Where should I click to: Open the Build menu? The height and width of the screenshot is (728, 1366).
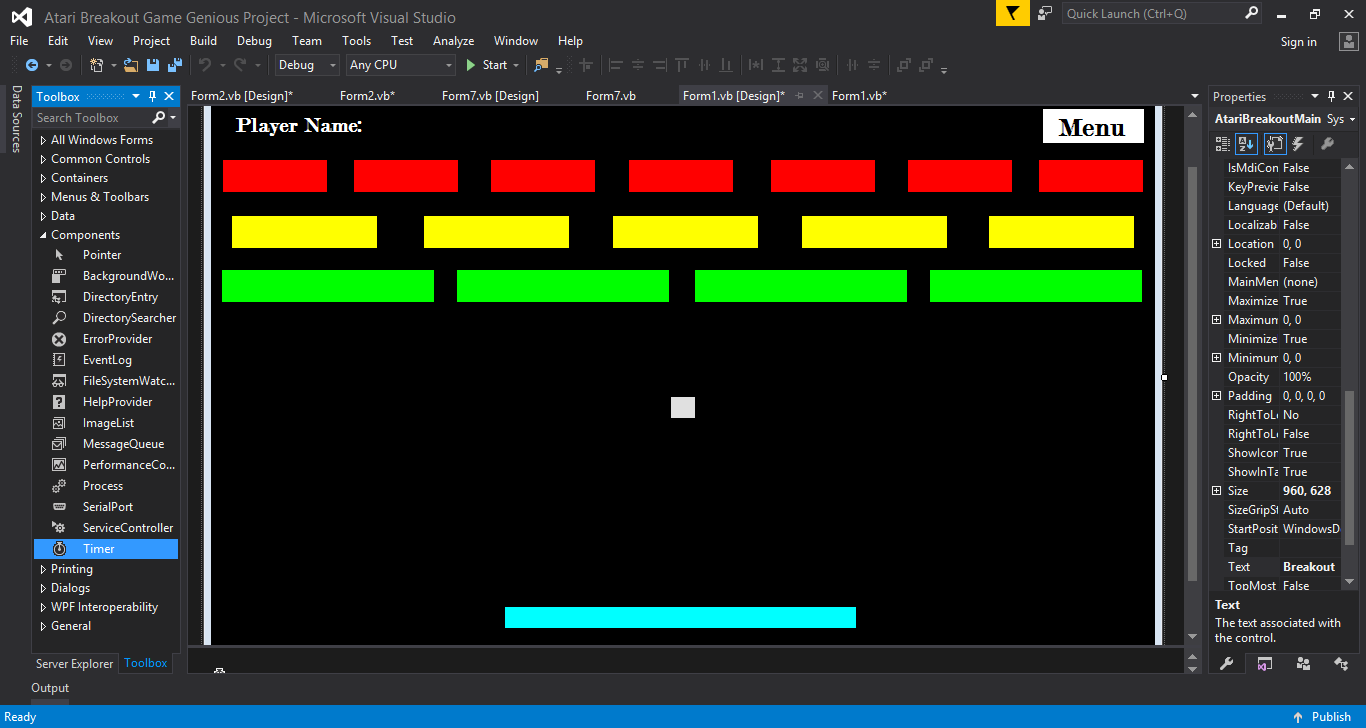point(203,41)
